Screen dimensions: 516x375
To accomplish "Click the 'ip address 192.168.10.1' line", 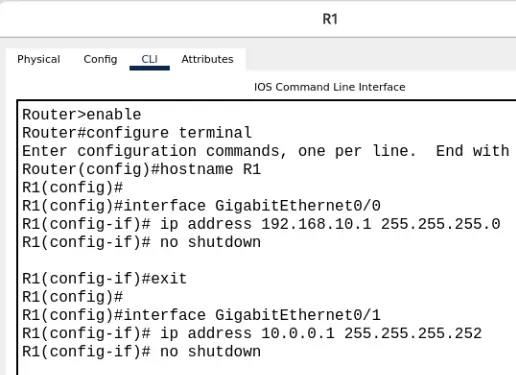I will 261,224.
